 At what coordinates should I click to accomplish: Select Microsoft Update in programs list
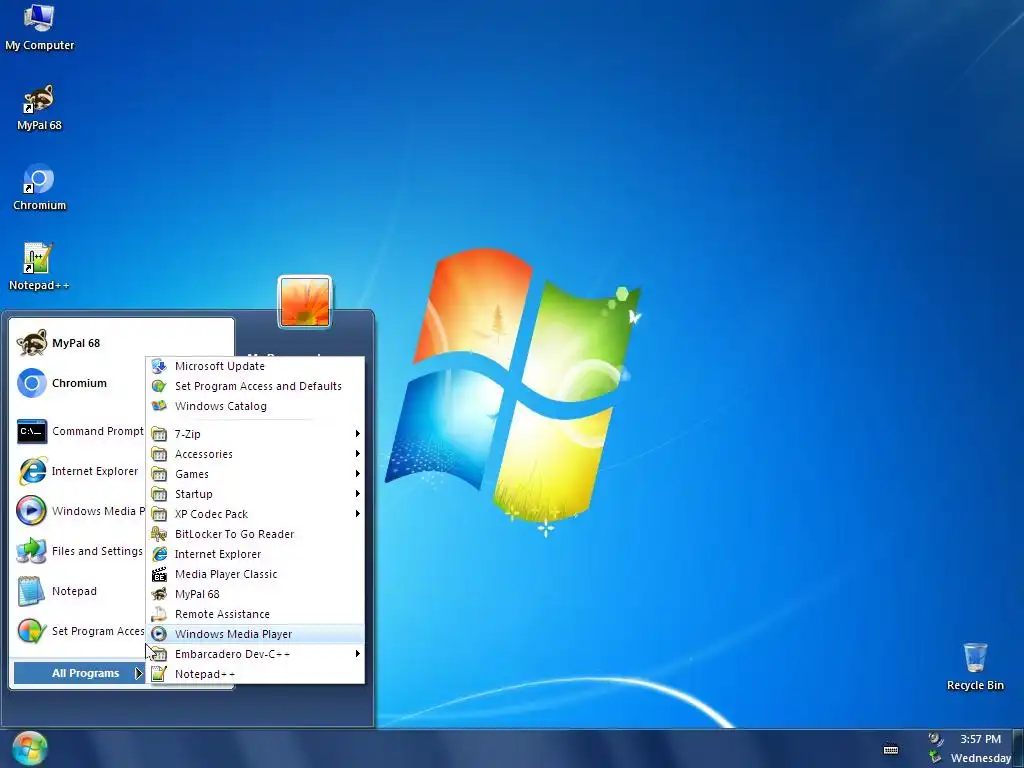coord(256,366)
